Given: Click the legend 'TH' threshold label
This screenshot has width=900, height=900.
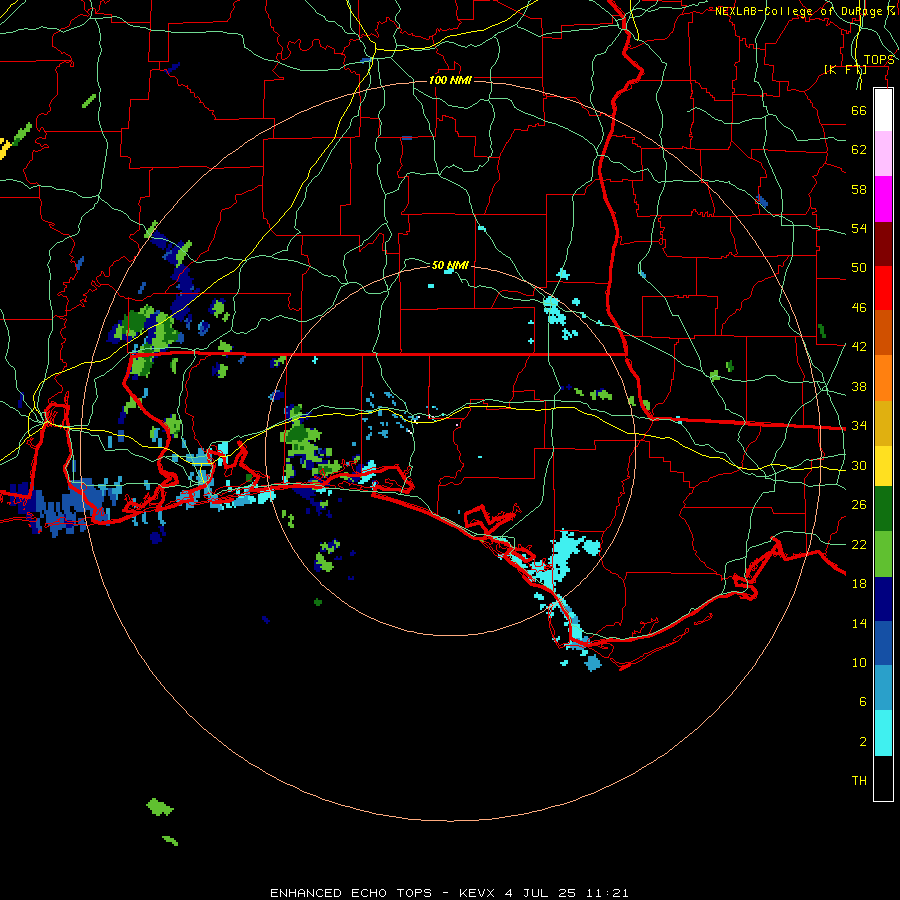Looking at the screenshot, I should [859, 781].
